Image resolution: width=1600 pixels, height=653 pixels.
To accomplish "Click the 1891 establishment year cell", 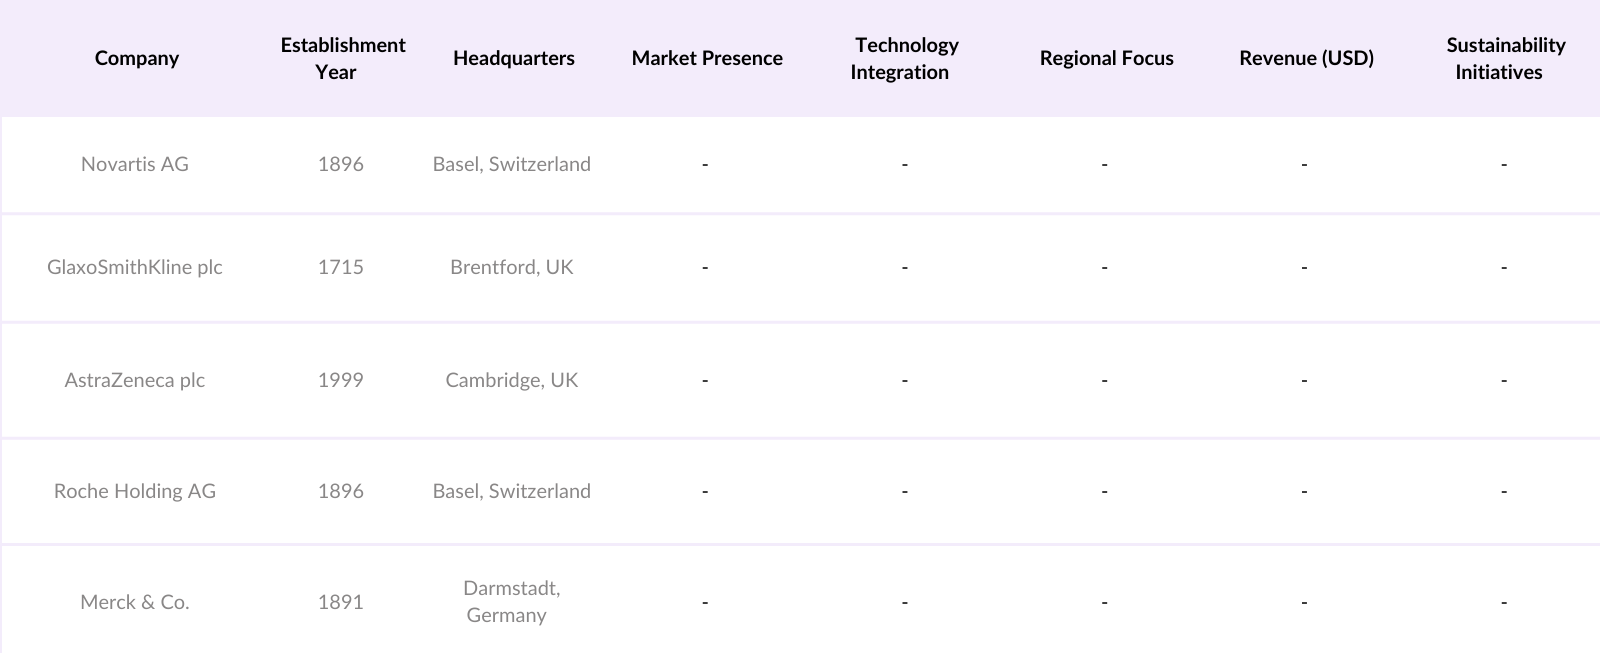I will click(x=340, y=602).
